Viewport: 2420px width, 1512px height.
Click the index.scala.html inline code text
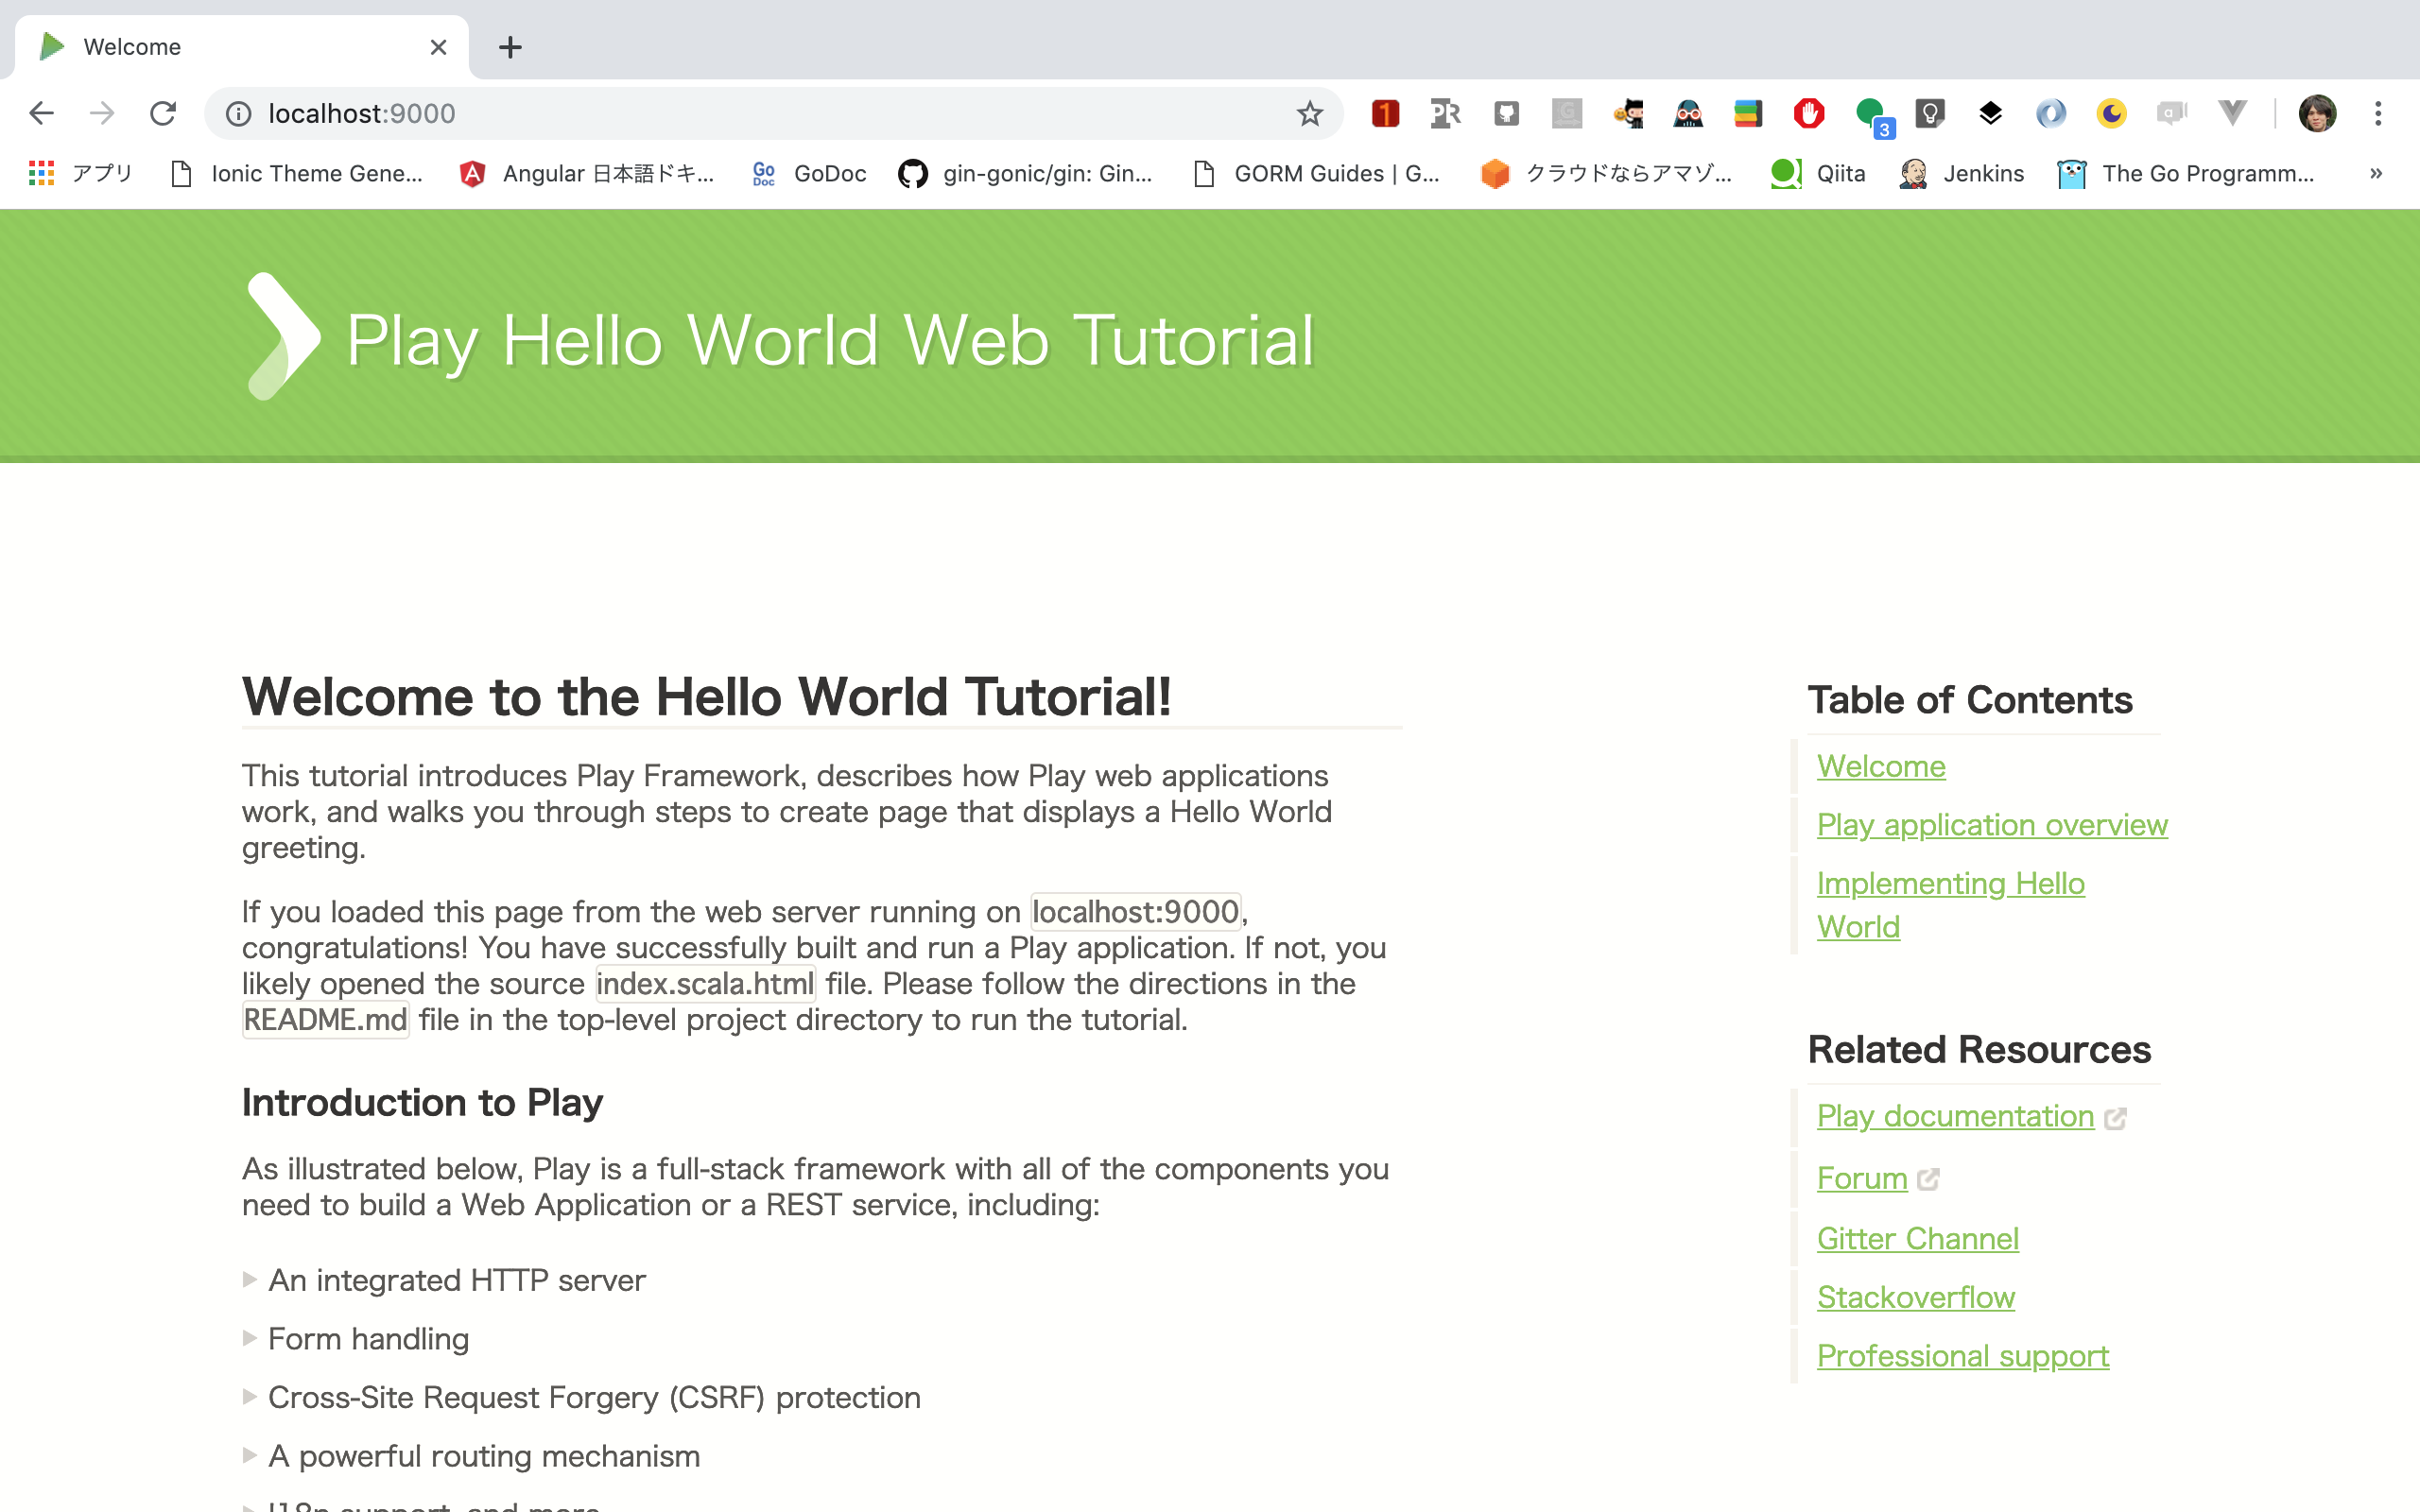point(705,984)
